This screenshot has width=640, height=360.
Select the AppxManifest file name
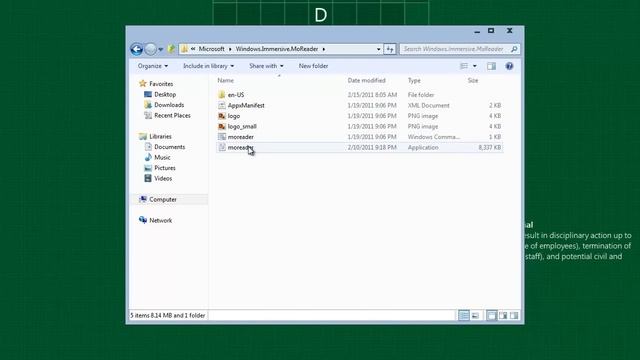click(x=246, y=105)
